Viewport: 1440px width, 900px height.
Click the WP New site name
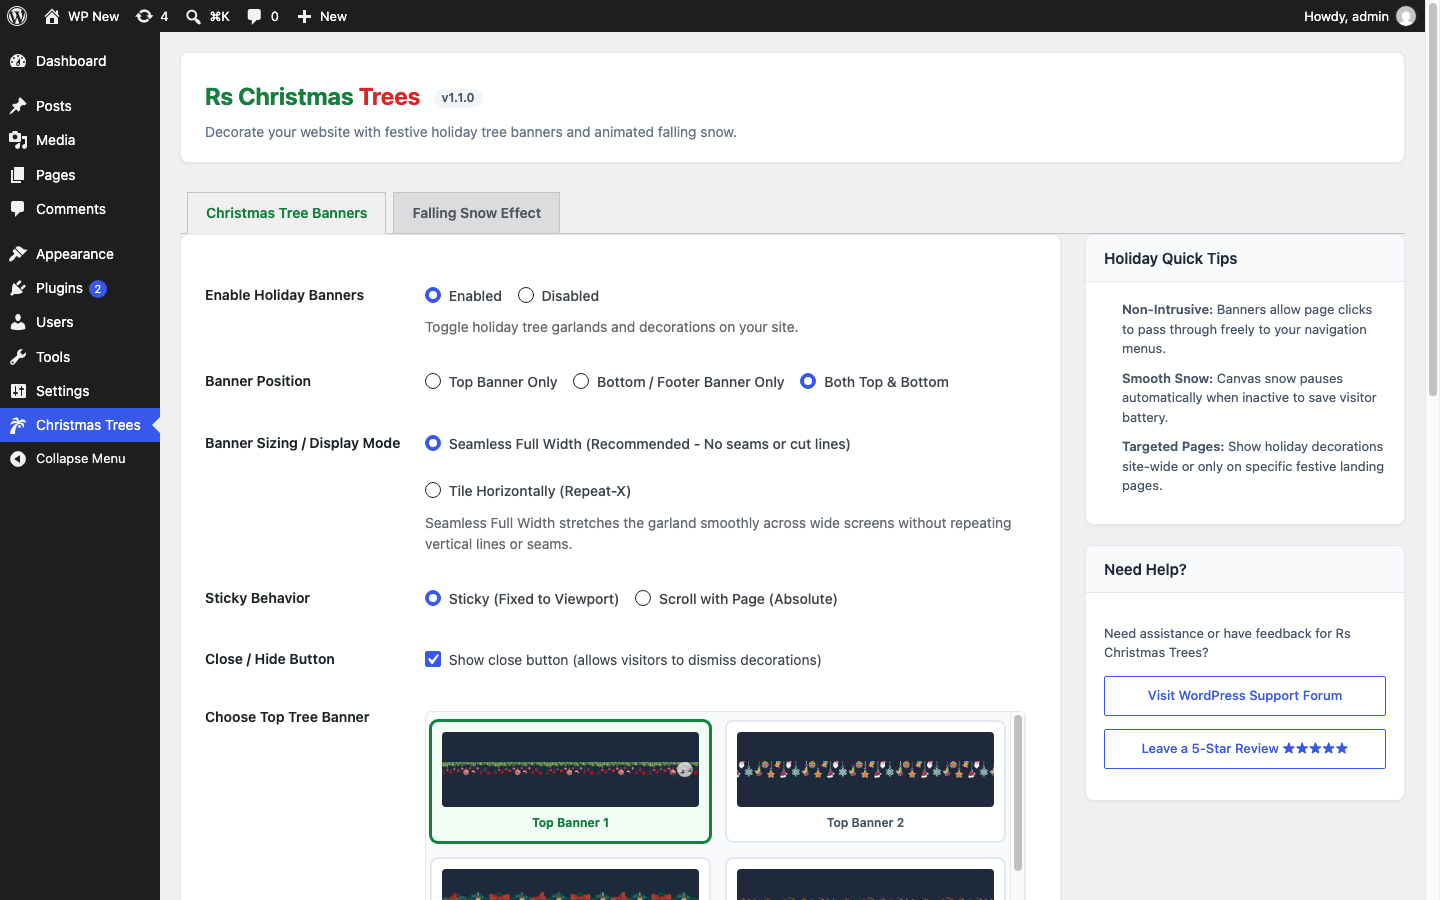pyautogui.click(x=93, y=16)
